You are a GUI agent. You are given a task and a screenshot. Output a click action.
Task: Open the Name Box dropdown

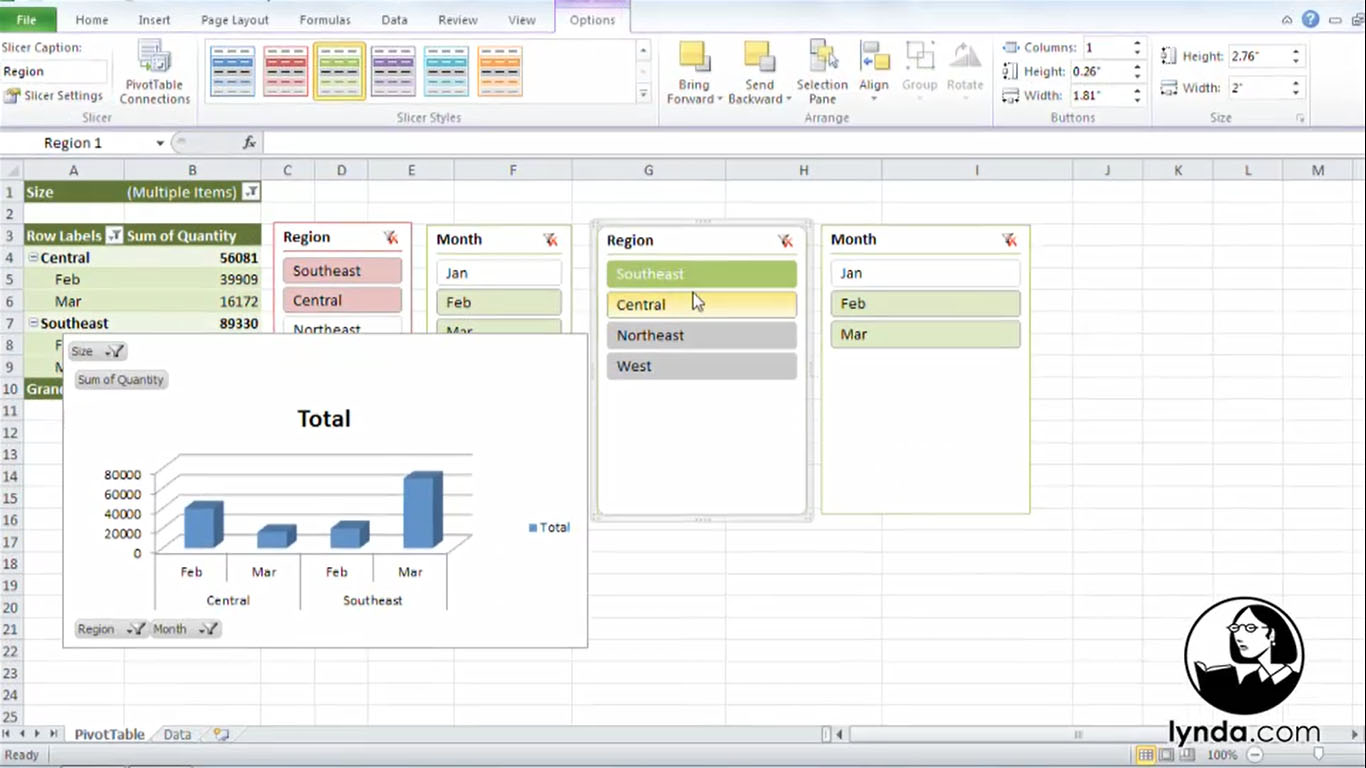pos(160,143)
